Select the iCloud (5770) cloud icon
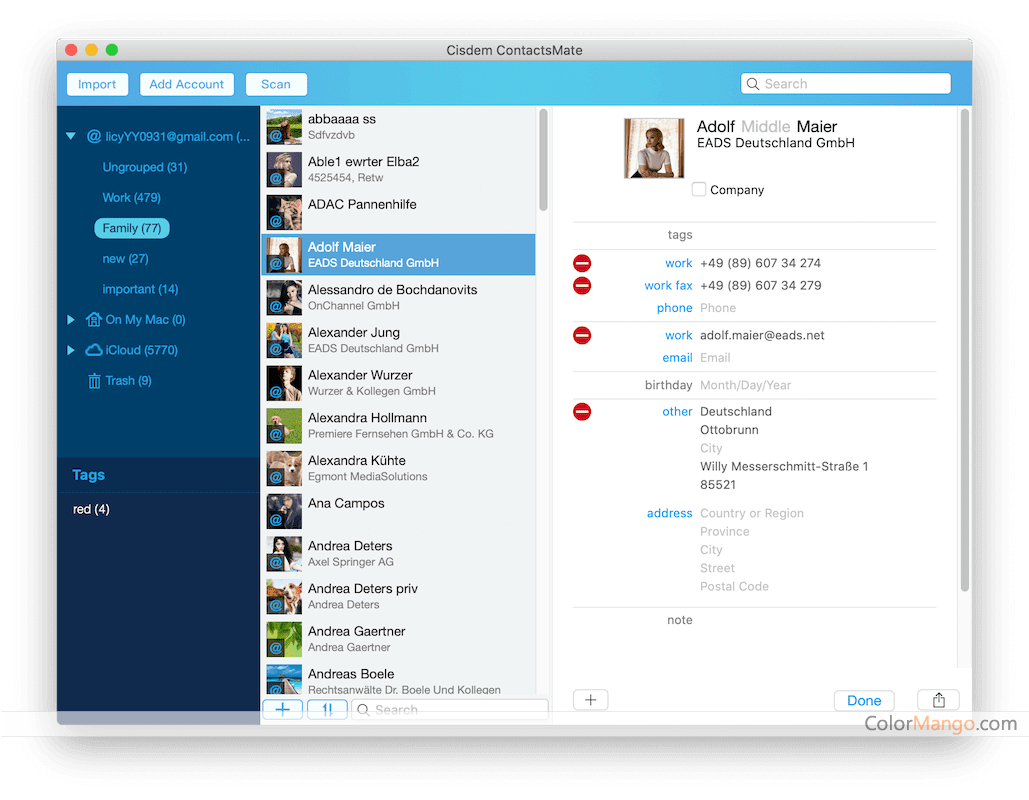 click(x=94, y=350)
